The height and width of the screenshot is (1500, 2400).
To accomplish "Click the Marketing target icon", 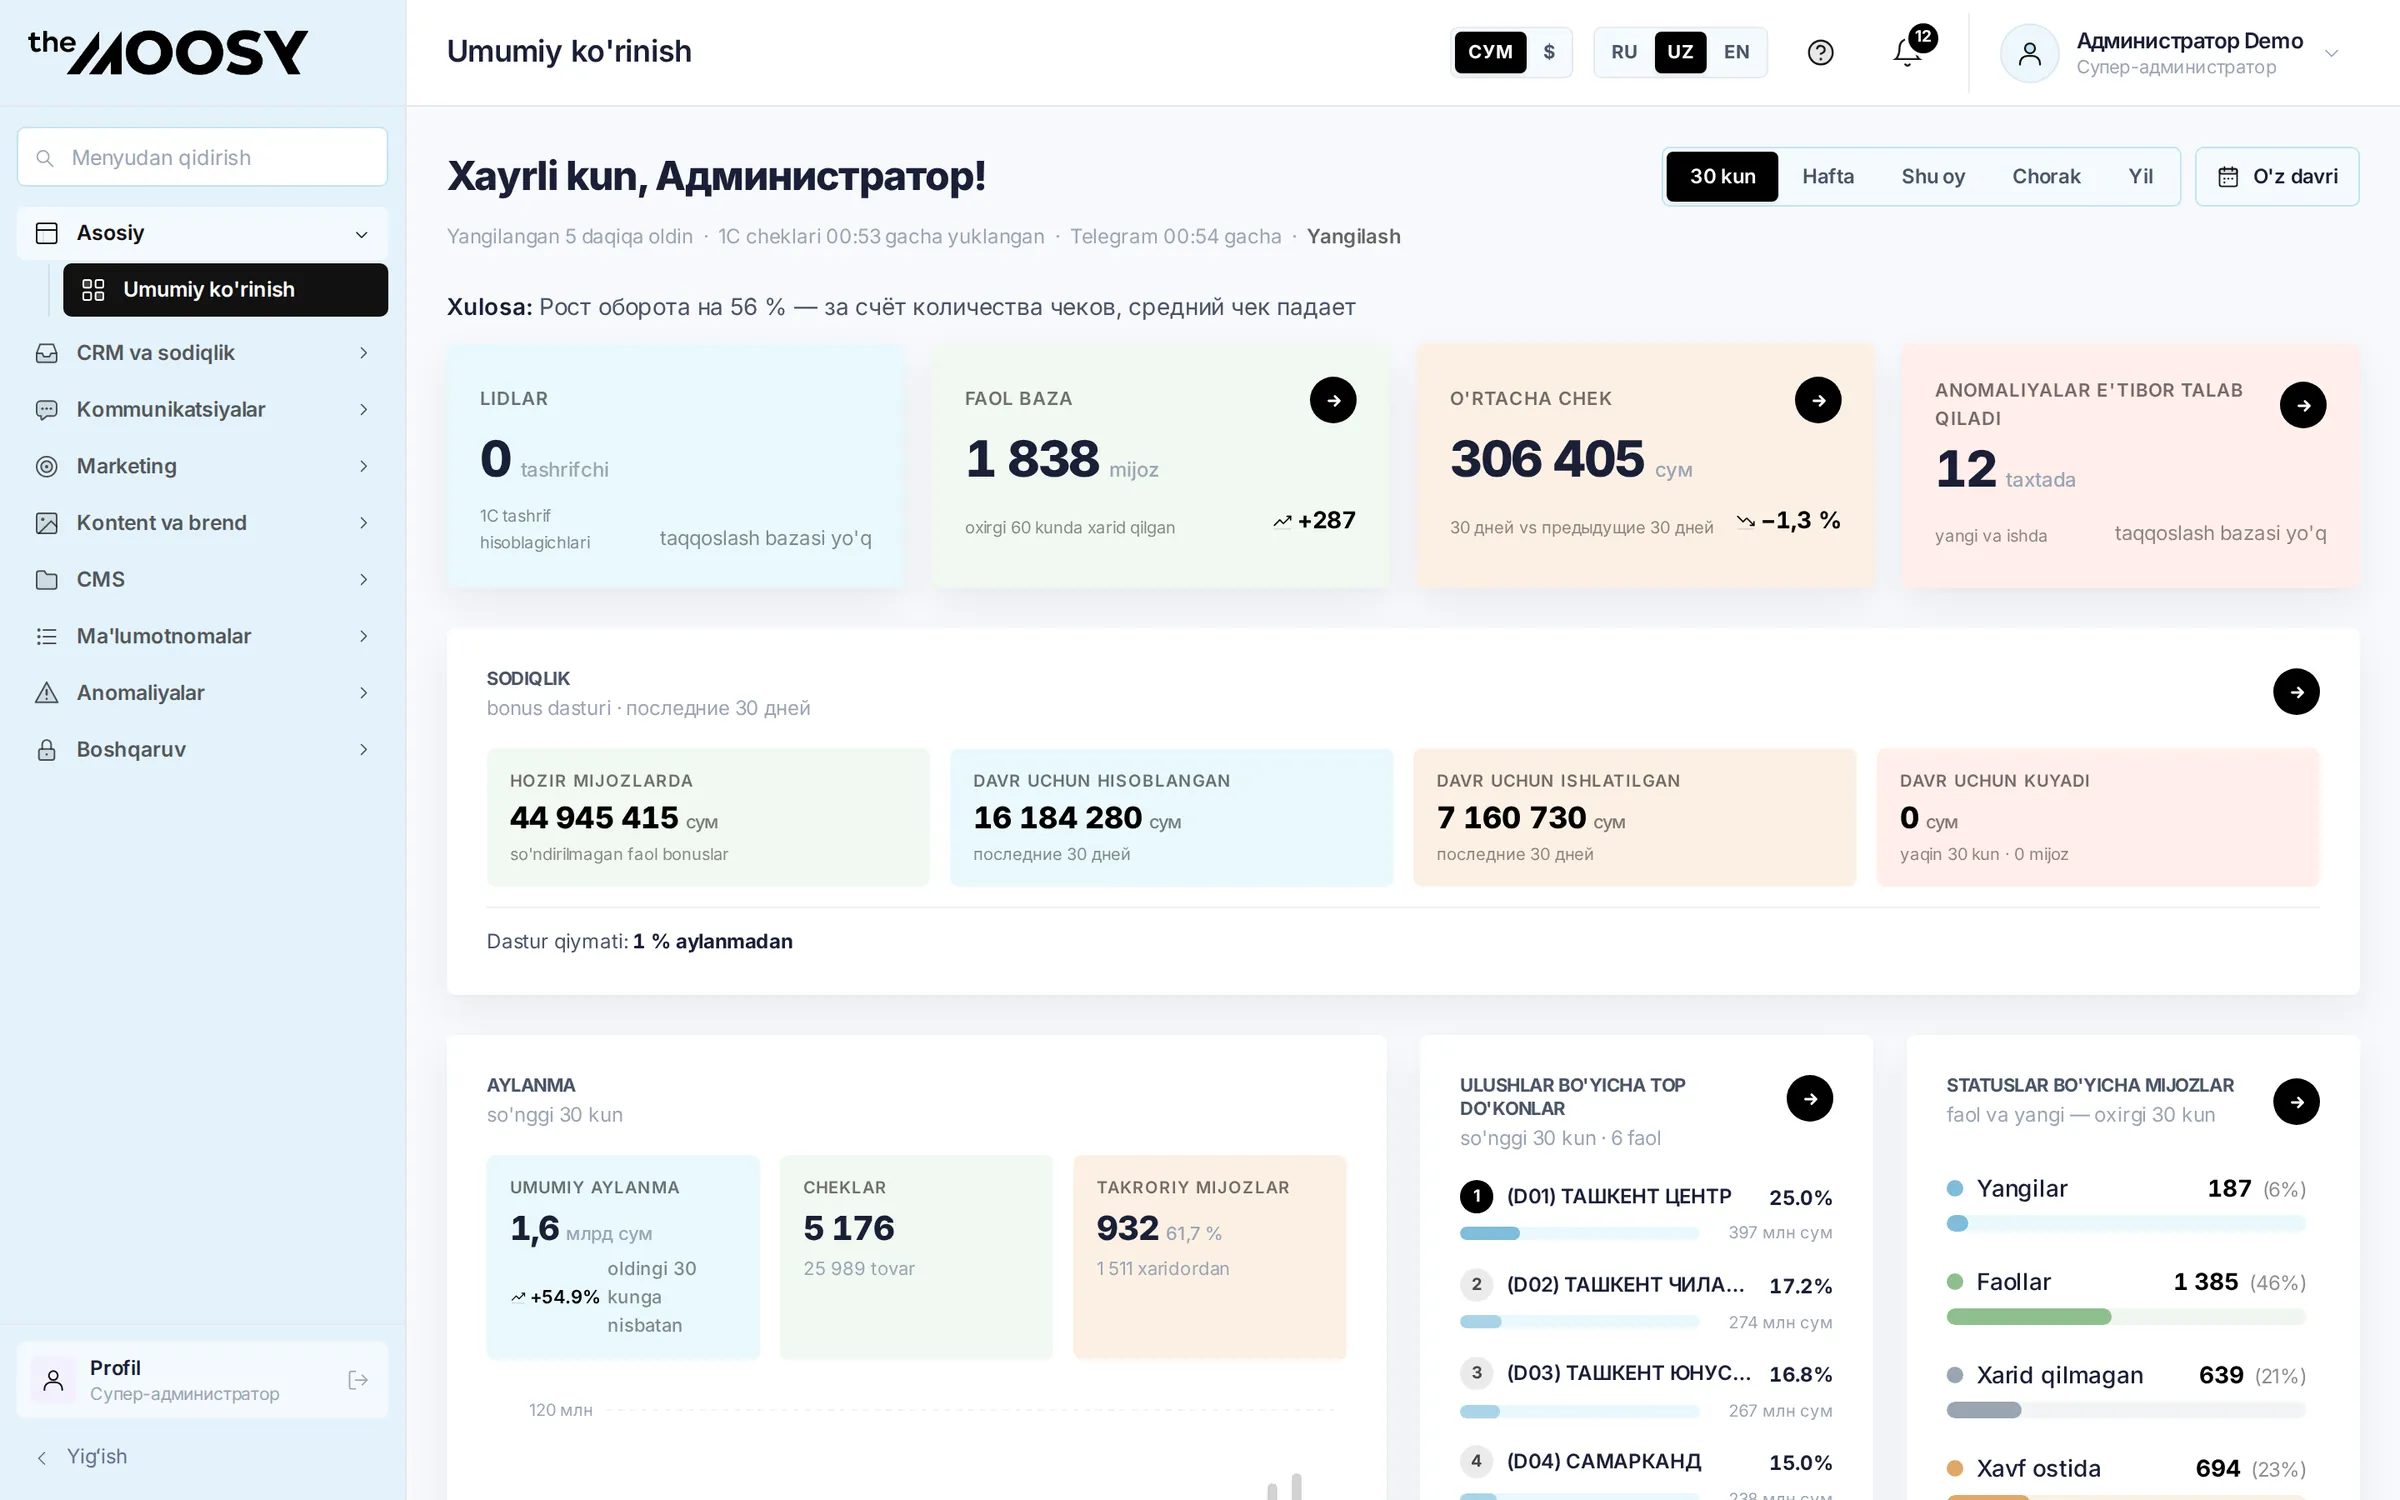I will pyautogui.click(x=47, y=466).
